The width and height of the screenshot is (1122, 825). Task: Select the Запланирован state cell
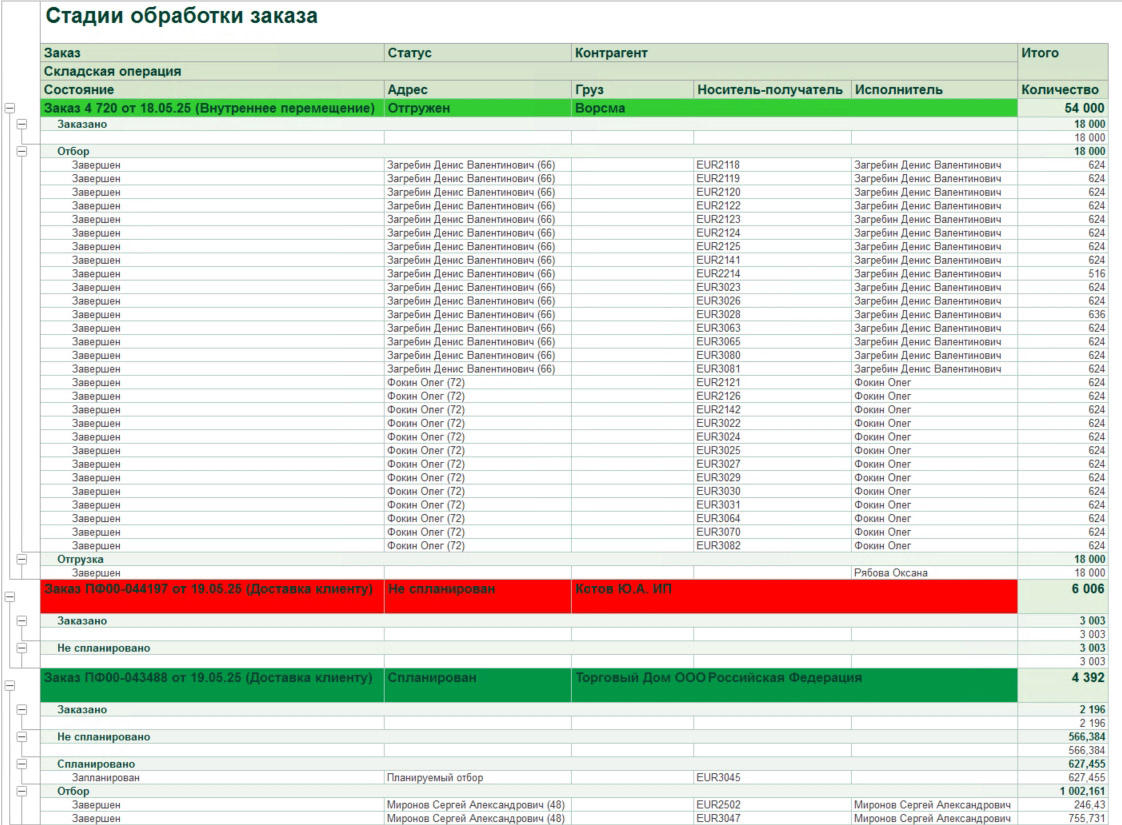(213, 777)
